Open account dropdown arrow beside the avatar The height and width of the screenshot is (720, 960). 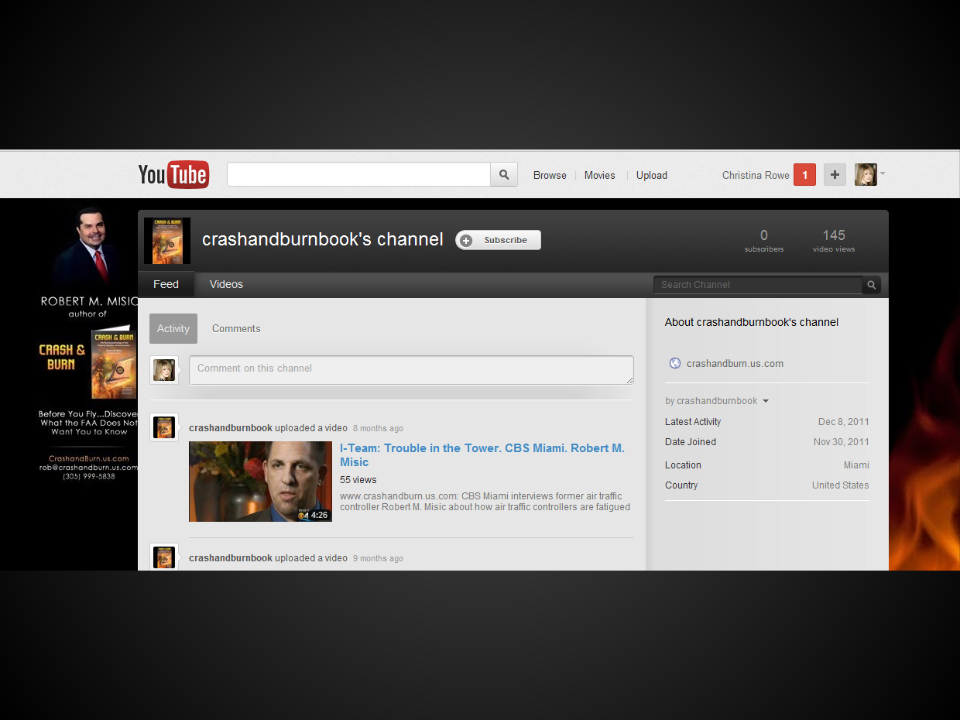(x=883, y=173)
